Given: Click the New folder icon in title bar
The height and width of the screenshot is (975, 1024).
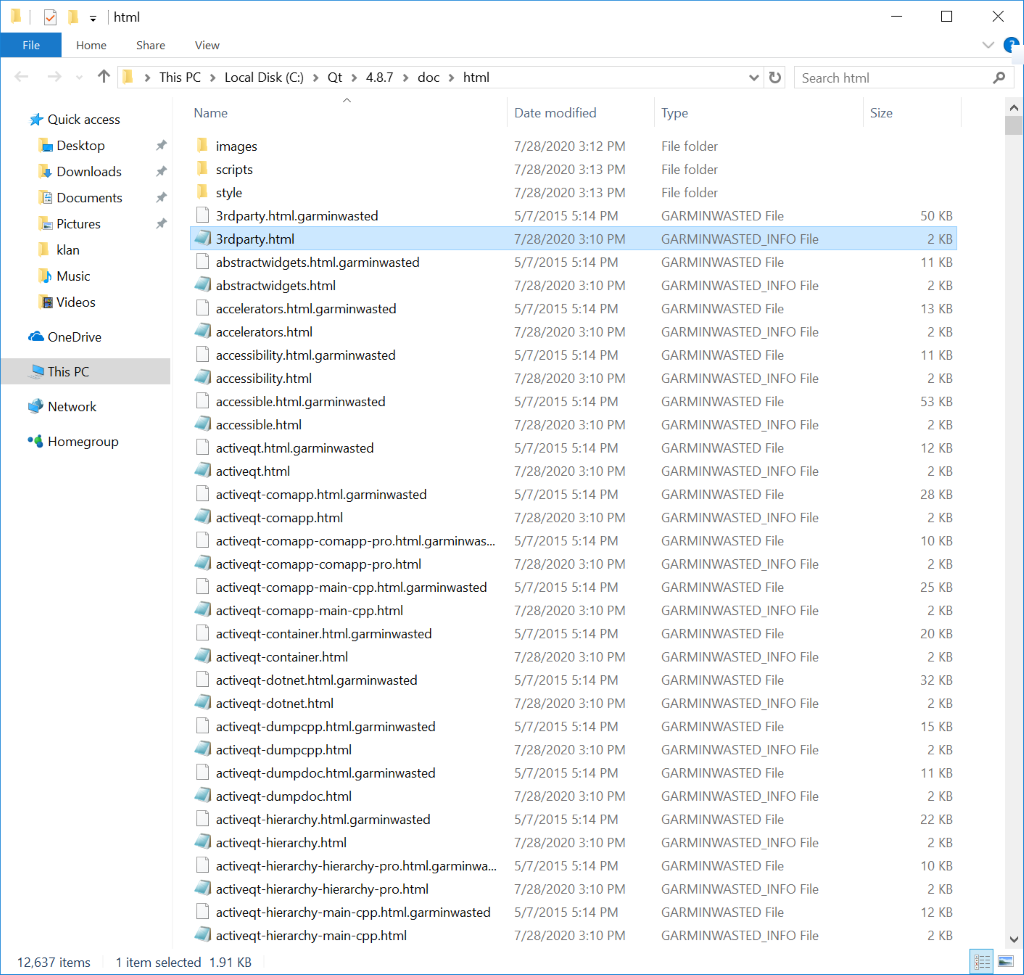Looking at the screenshot, I should 73,17.
